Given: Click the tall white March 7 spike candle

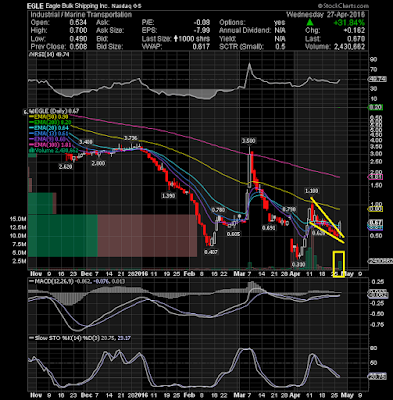Looking at the screenshot, I should tap(249, 167).
